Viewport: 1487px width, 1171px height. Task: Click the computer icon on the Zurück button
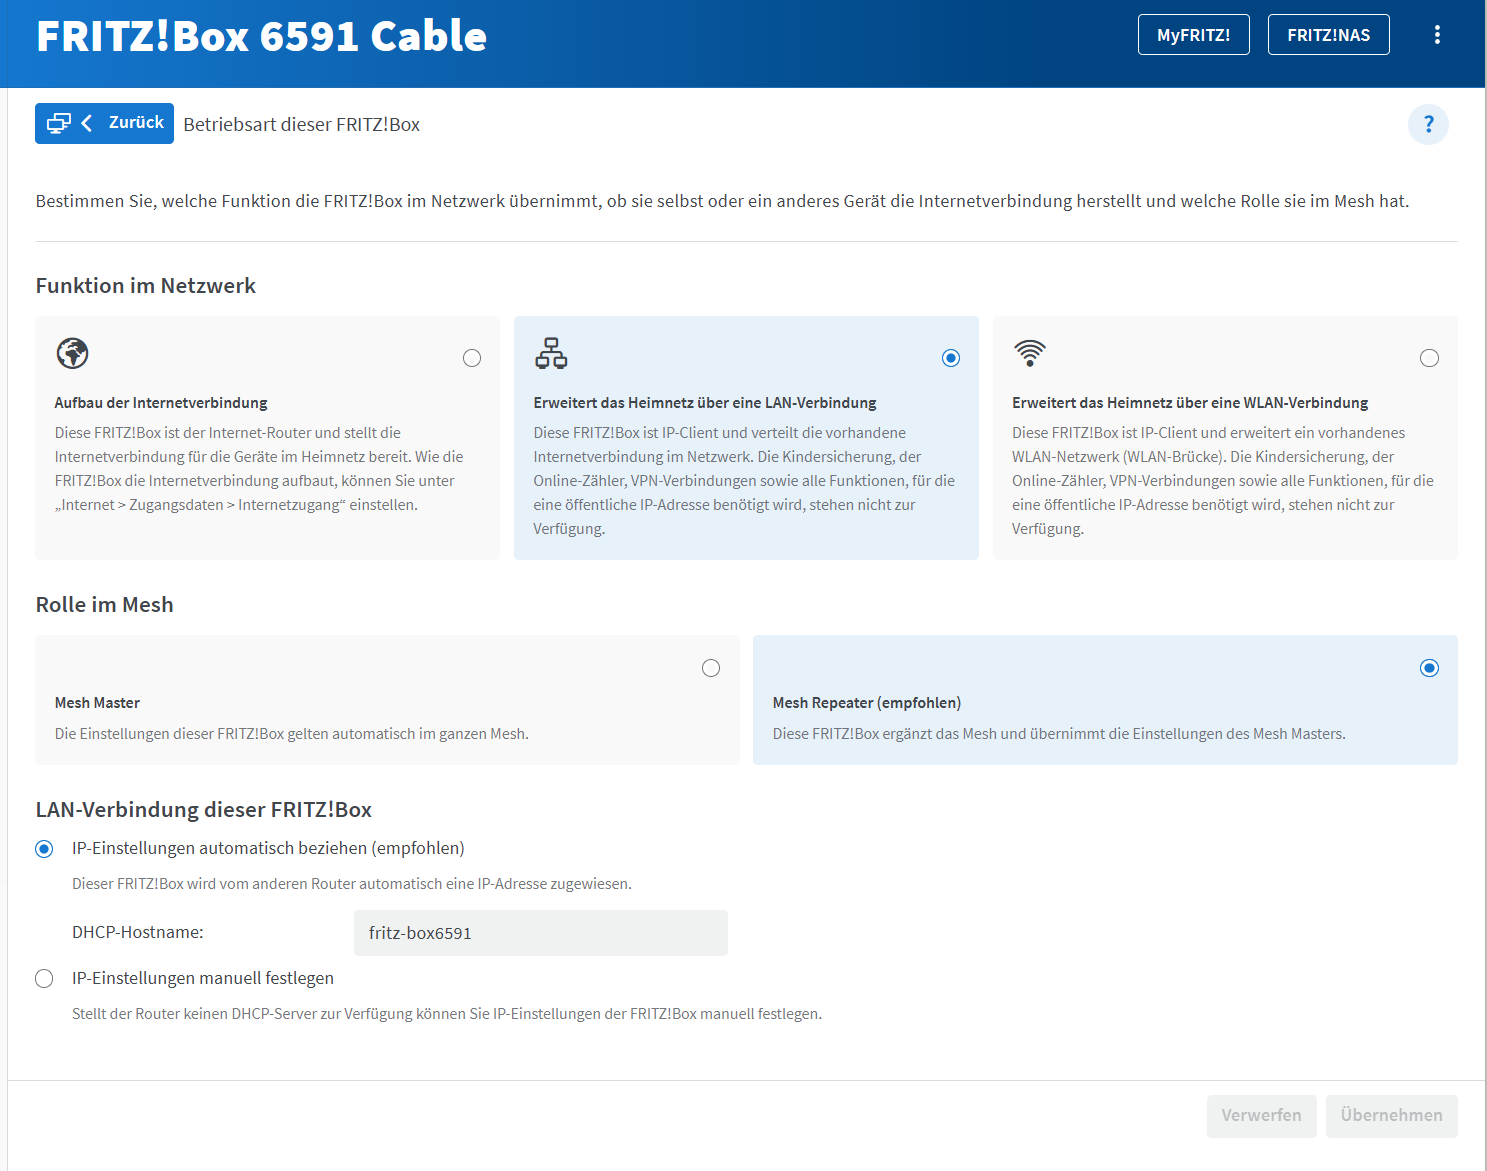[x=59, y=123]
